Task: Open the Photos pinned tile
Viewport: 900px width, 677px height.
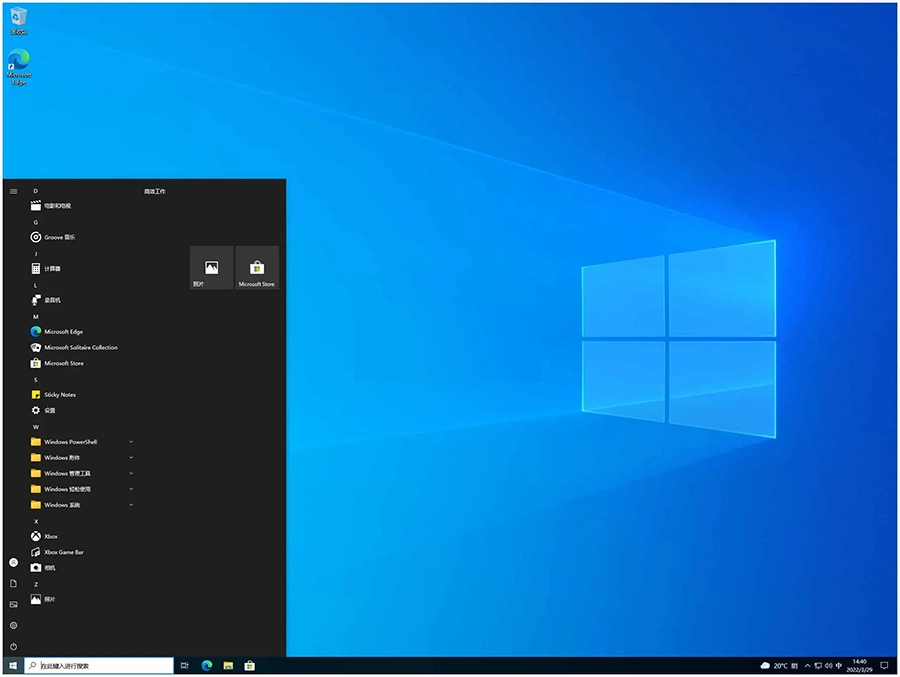Action: coord(211,268)
